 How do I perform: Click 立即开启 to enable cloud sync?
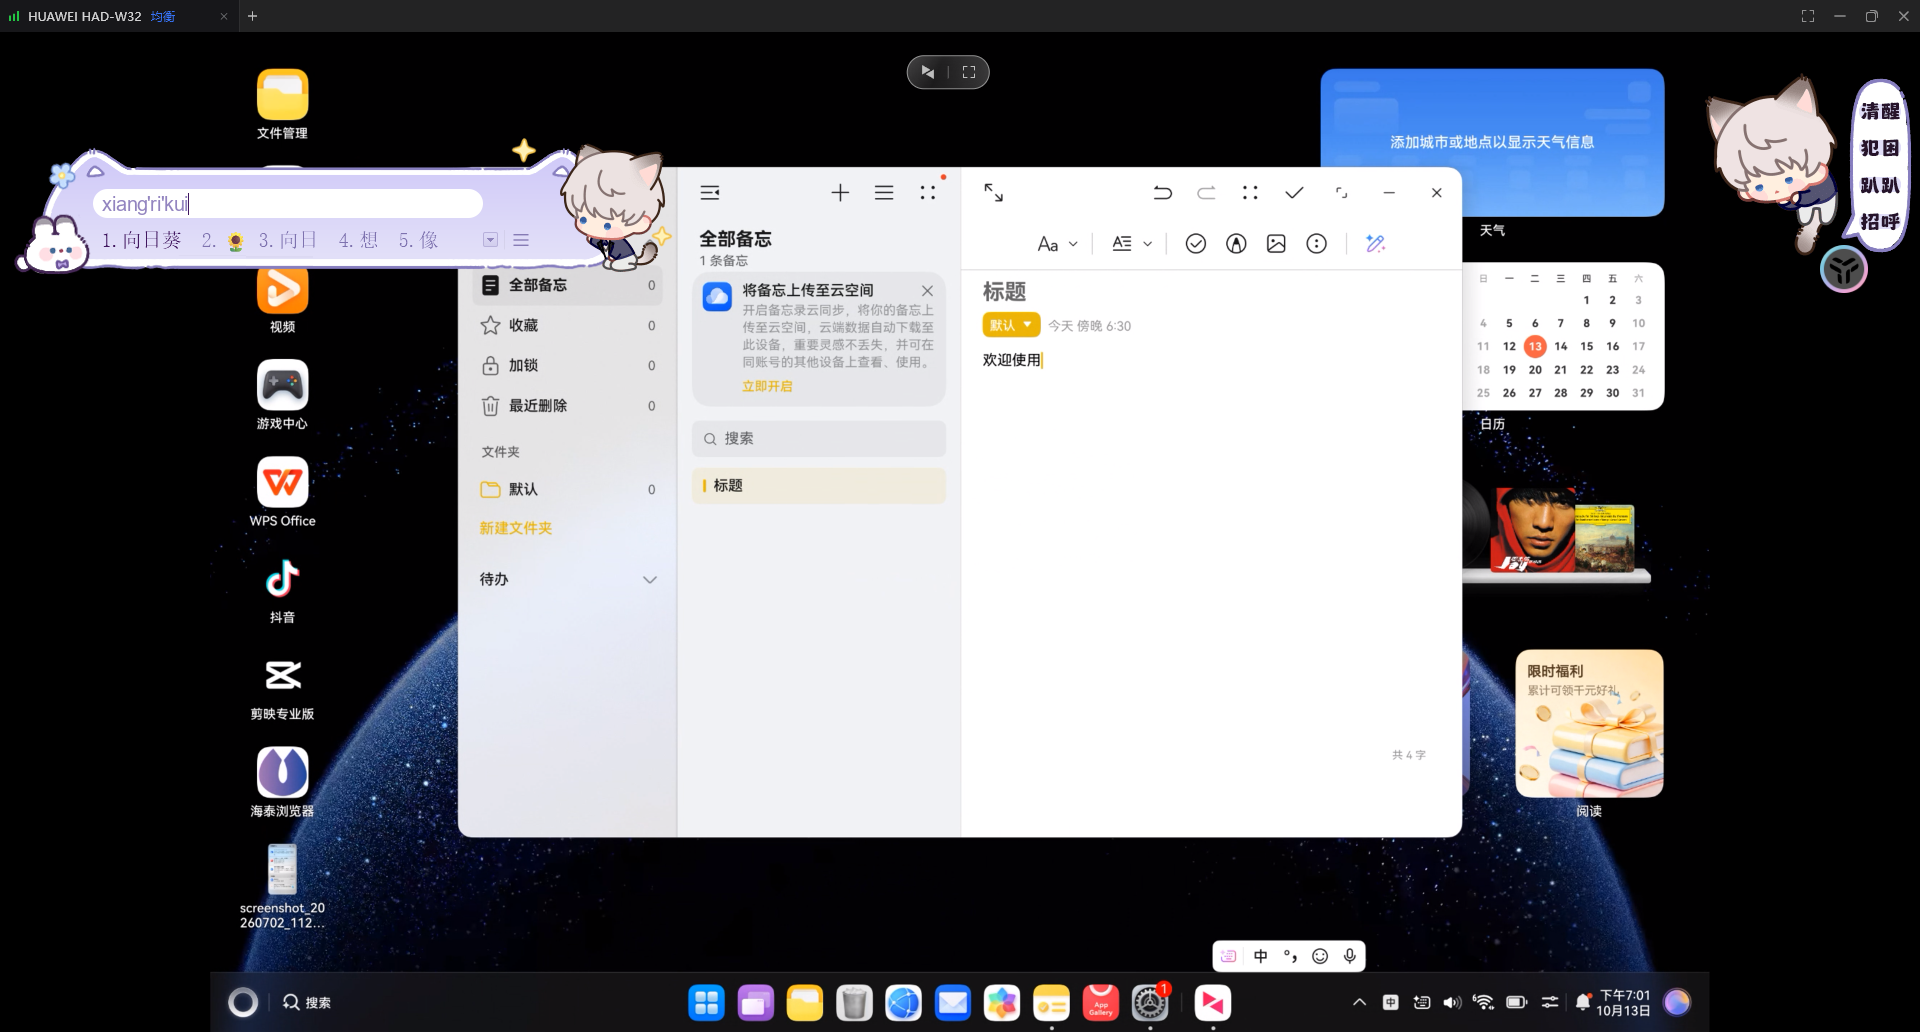(767, 386)
